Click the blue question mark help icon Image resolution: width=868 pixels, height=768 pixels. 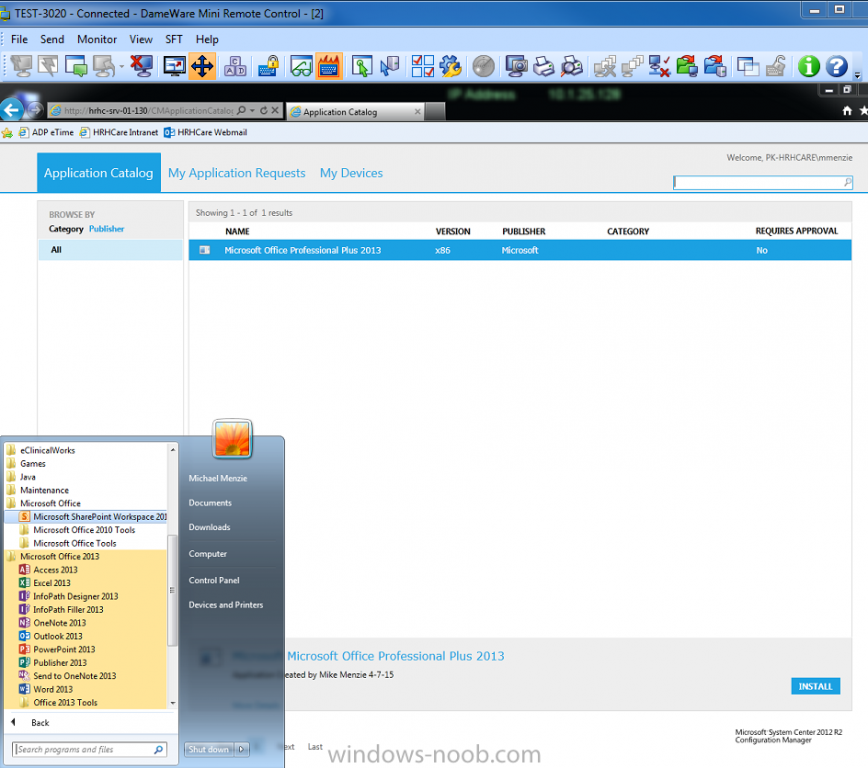pos(836,66)
